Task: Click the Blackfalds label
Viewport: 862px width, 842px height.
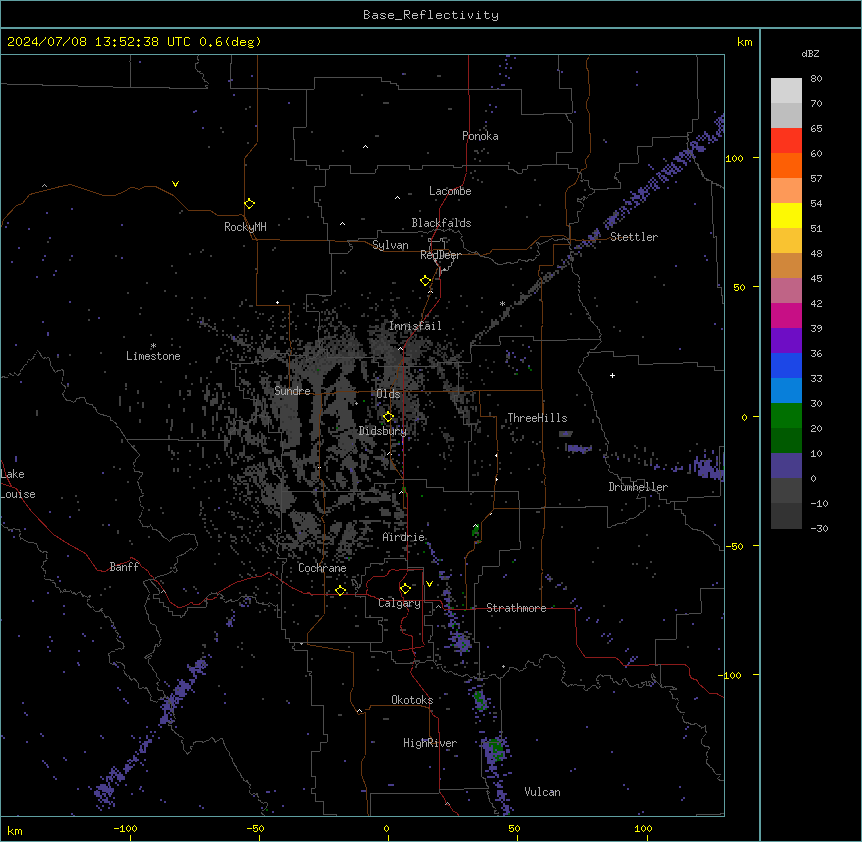Action: coord(441,223)
